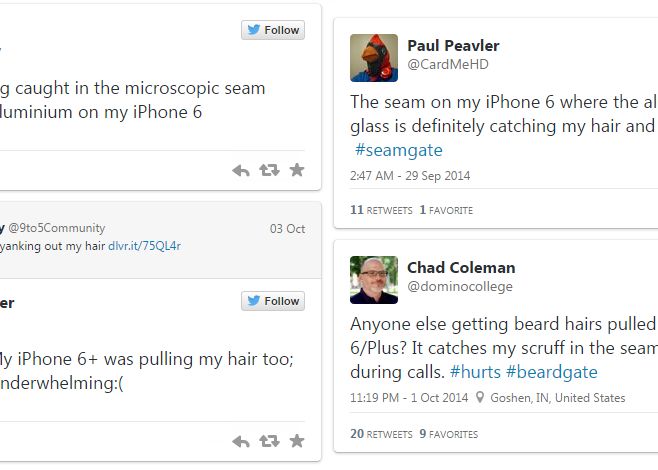
Task: Open Paul Peavler's avatar picture
Action: [374, 57]
